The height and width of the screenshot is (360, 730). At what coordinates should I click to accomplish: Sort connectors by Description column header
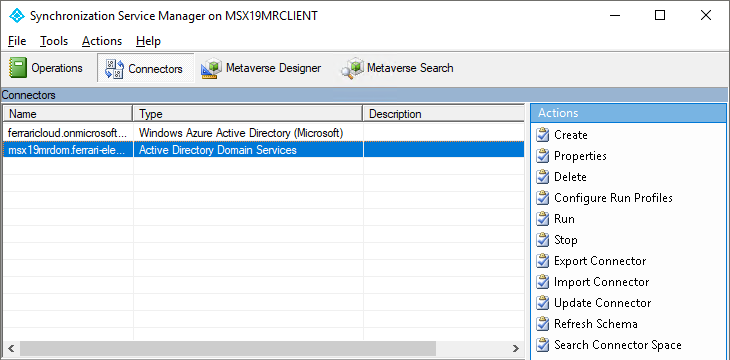tap(443, 114)
